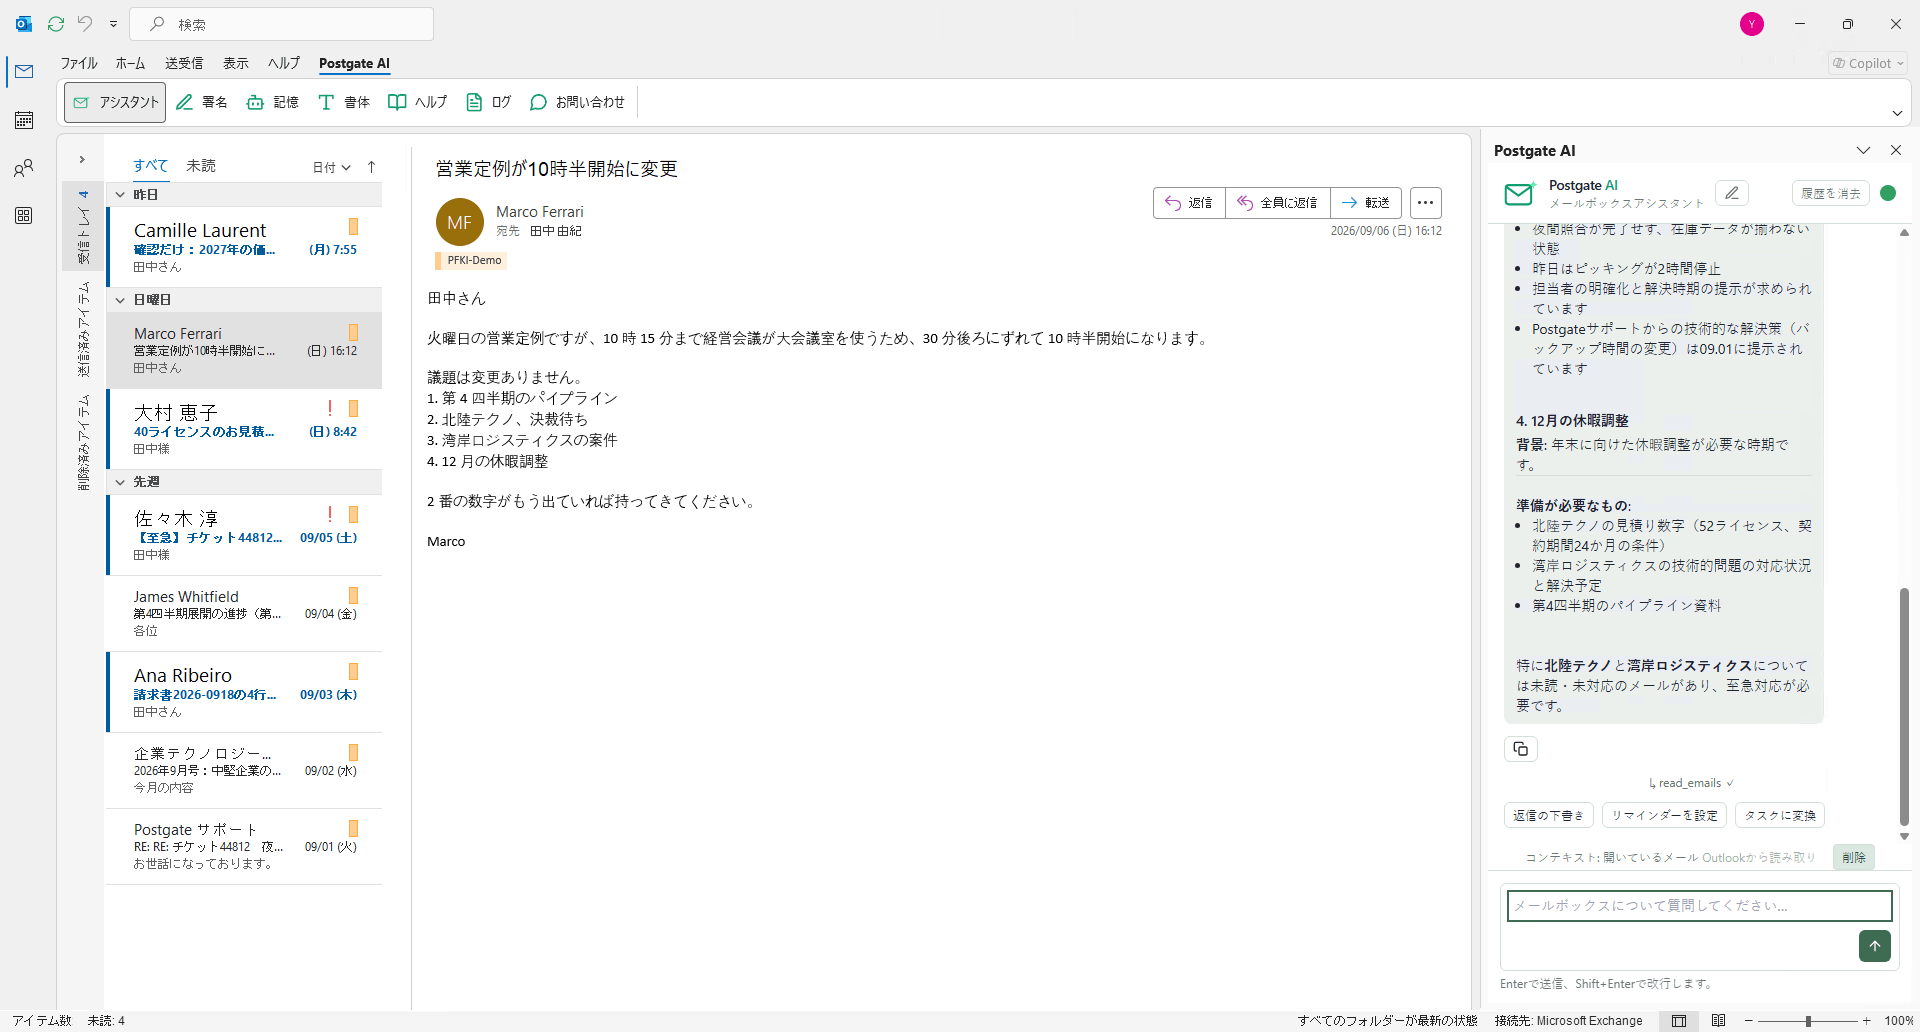
Task: Click the 書体 font style tool
Action: (x=344, y=102)
